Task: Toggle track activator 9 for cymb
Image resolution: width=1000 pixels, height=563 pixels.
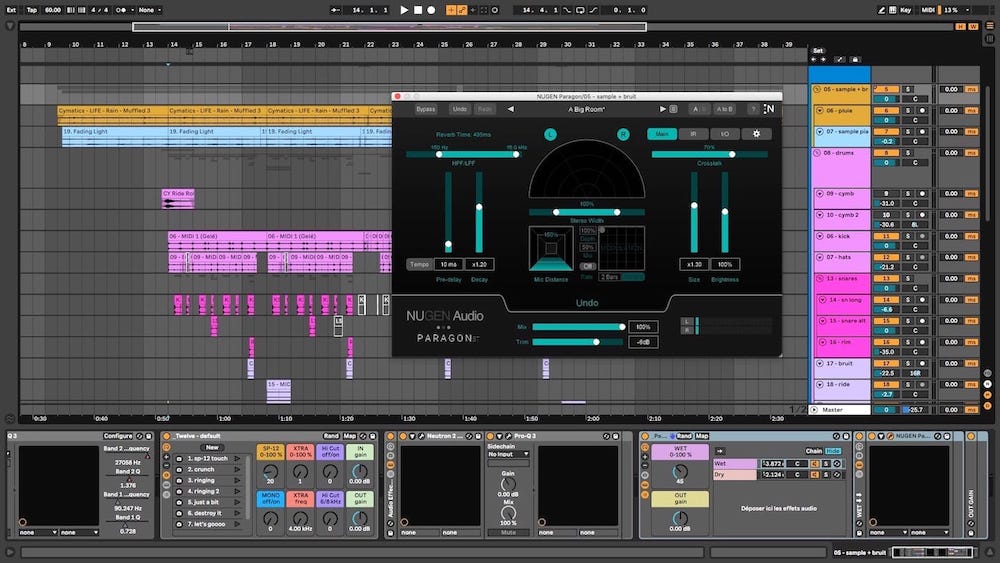Action: [x=886, y=193]
